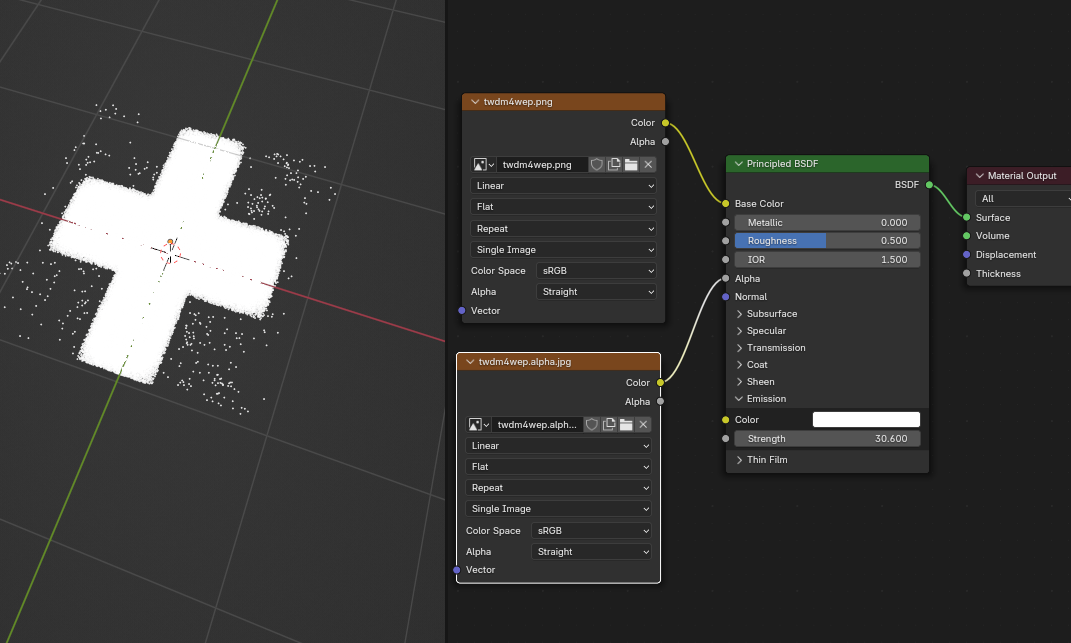Viewport: 1071px width, 643px height.
Task: Open Straight Alpha dropdown in twdm4wep.png node
Action: point(596,292)
